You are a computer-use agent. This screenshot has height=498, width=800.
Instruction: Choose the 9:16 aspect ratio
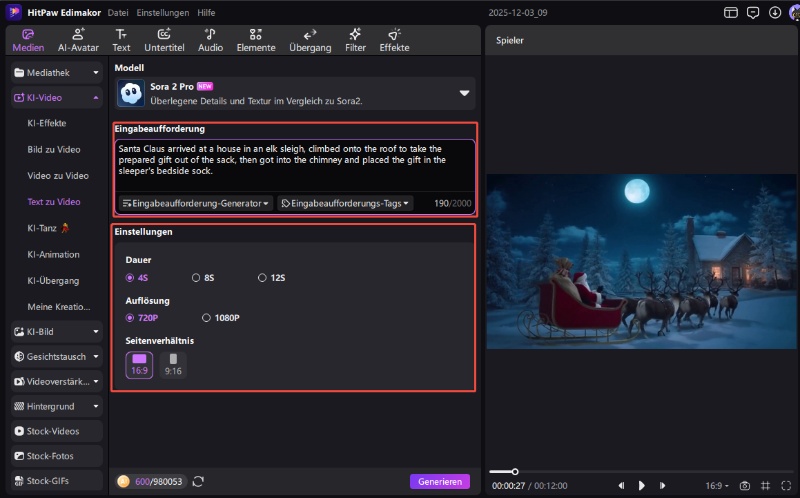(173, 365)
